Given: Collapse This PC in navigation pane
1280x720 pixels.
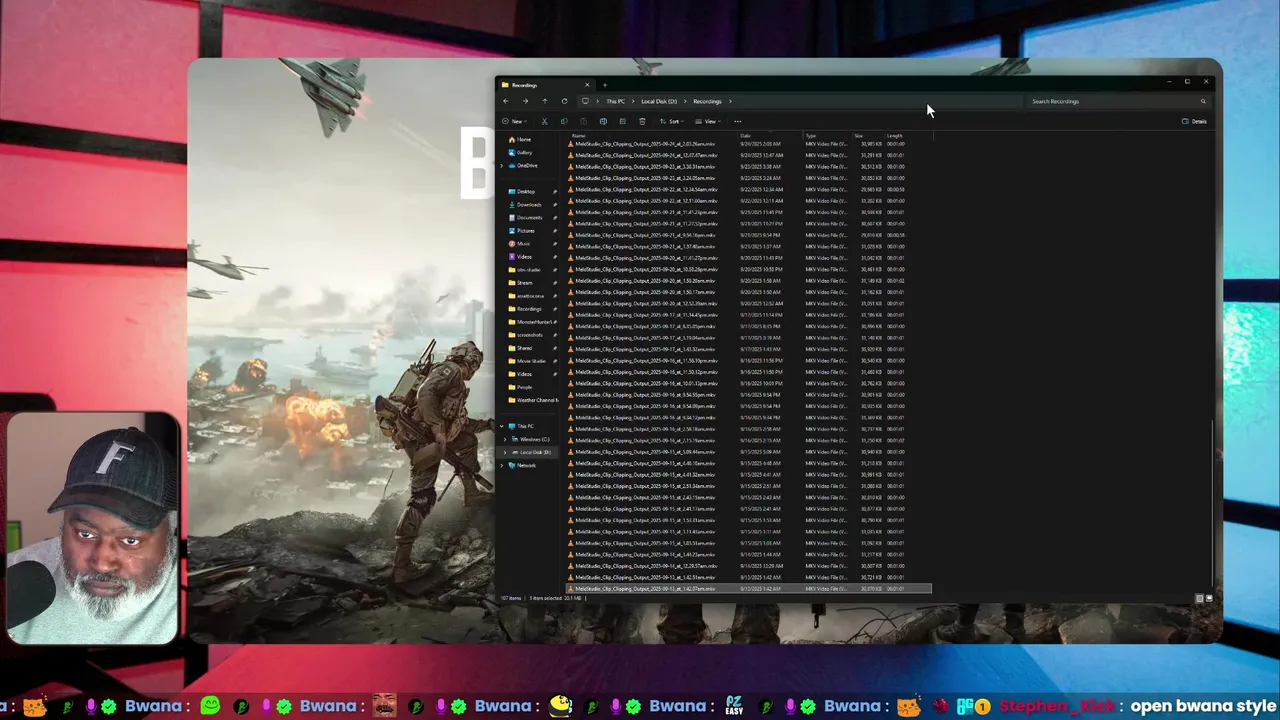Looking at the screenshot, I should click(x=504, y=426).
